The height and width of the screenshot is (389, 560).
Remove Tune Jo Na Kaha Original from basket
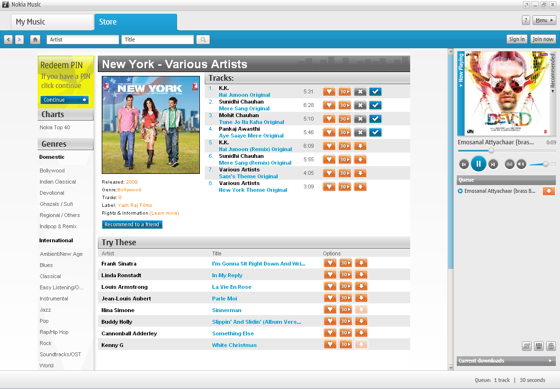[360, 119]
